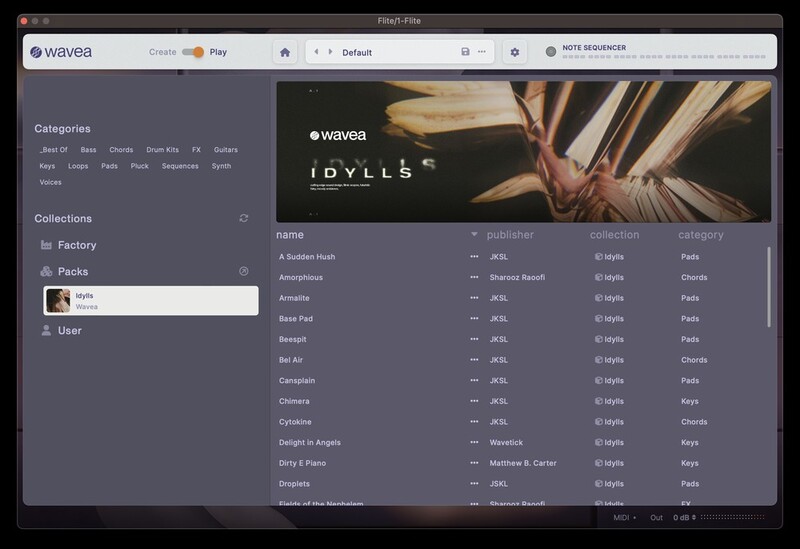Filter by Pads category tag
The height and width of the screenshot is (549, 800).
pyautogui.click(x=109, y=166)
